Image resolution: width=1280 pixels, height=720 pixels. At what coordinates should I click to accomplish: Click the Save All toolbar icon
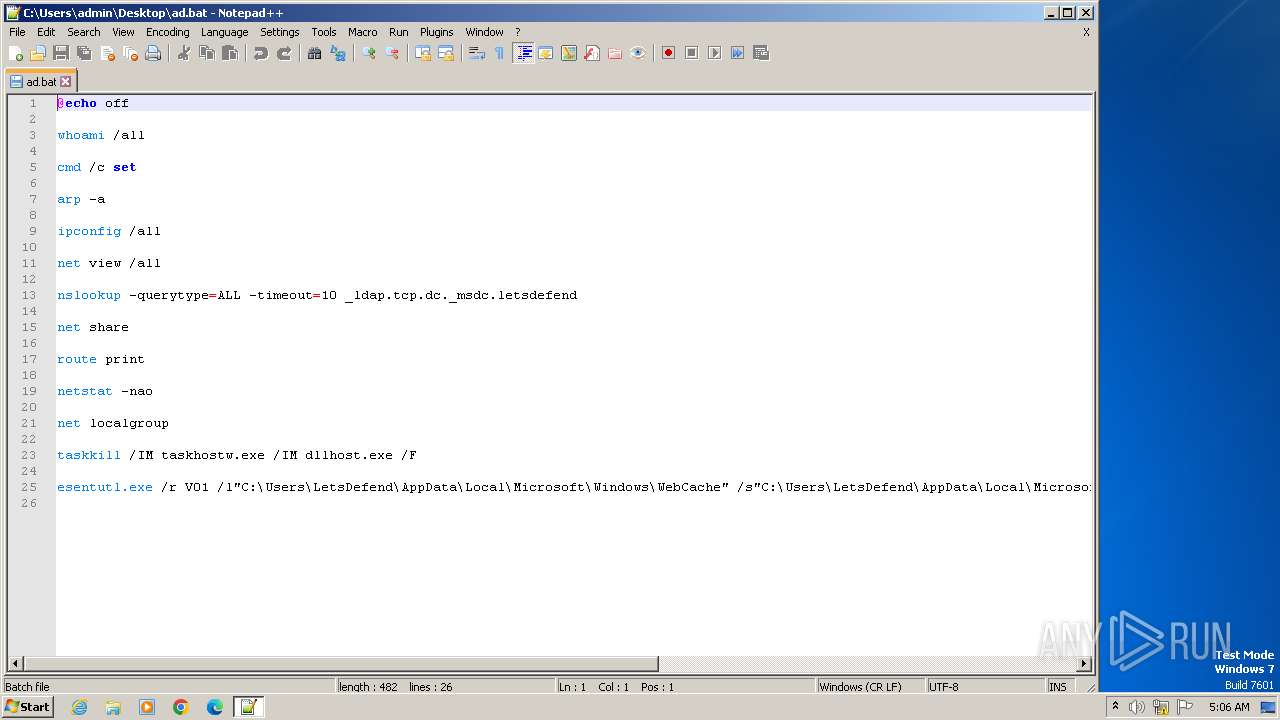[x=84, y=53]
